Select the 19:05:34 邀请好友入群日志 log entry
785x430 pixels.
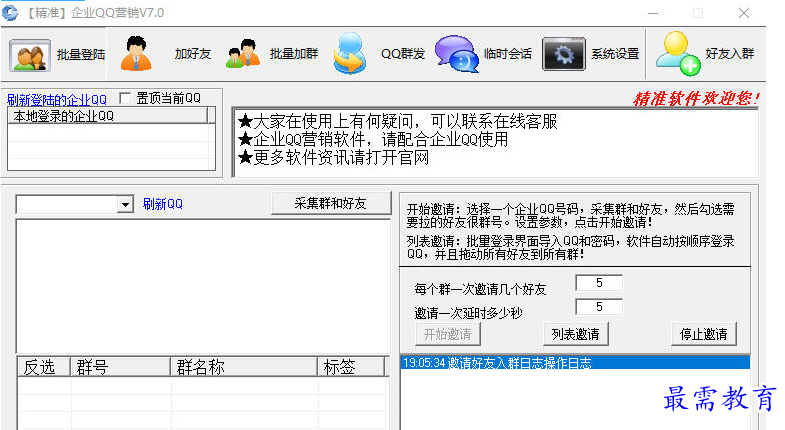pos(576,363)
